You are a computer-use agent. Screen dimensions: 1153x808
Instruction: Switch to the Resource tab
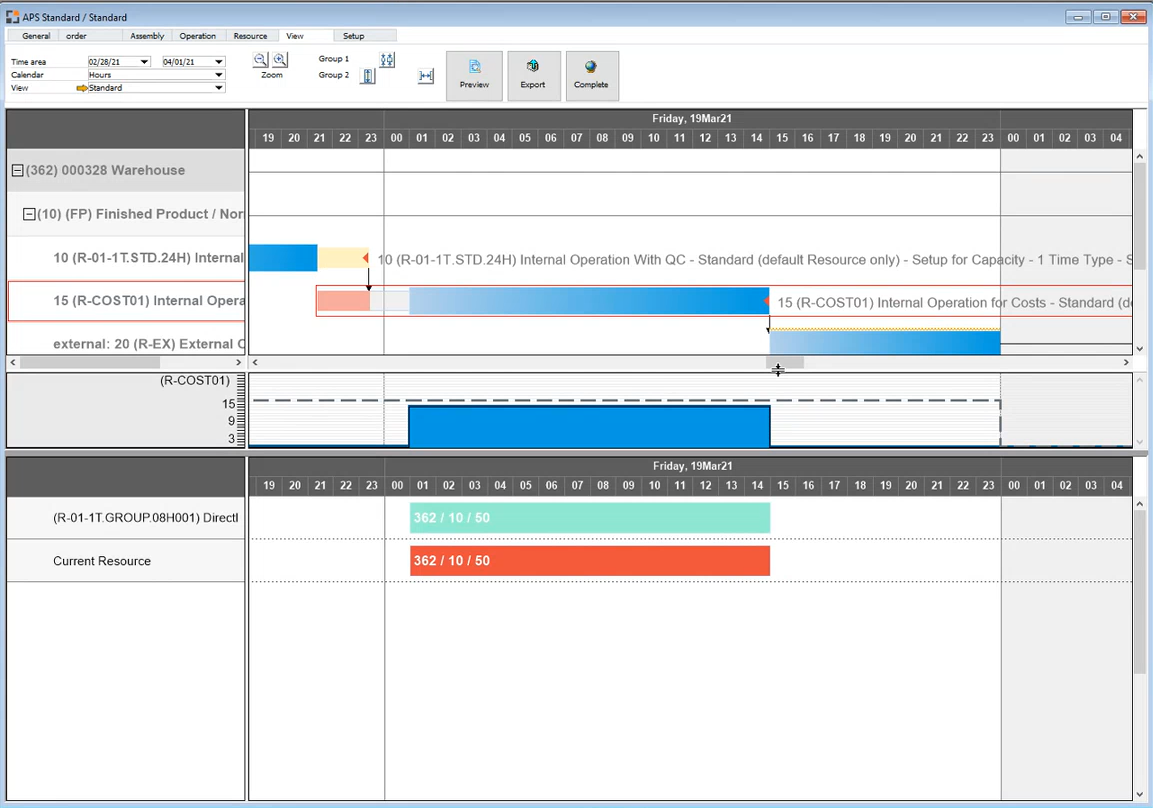pos(251,35)
